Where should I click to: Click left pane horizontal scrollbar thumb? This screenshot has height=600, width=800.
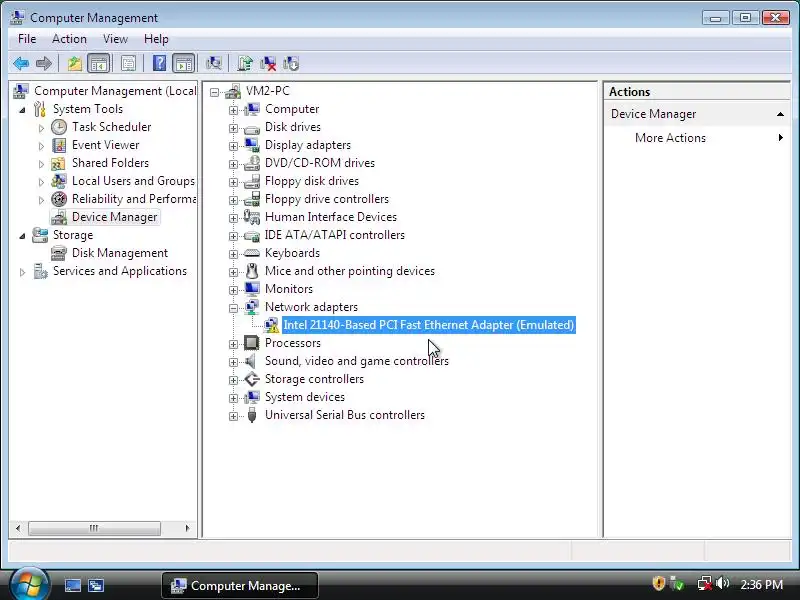pos(94,528)
